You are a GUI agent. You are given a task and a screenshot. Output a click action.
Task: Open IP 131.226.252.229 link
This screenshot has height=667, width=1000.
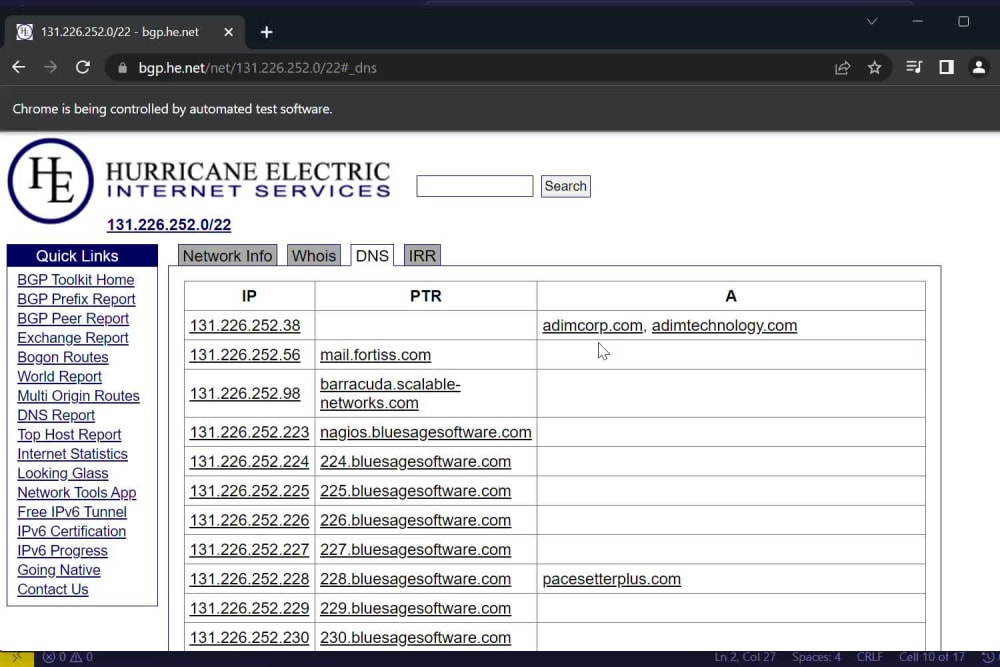tap(249, 608)
